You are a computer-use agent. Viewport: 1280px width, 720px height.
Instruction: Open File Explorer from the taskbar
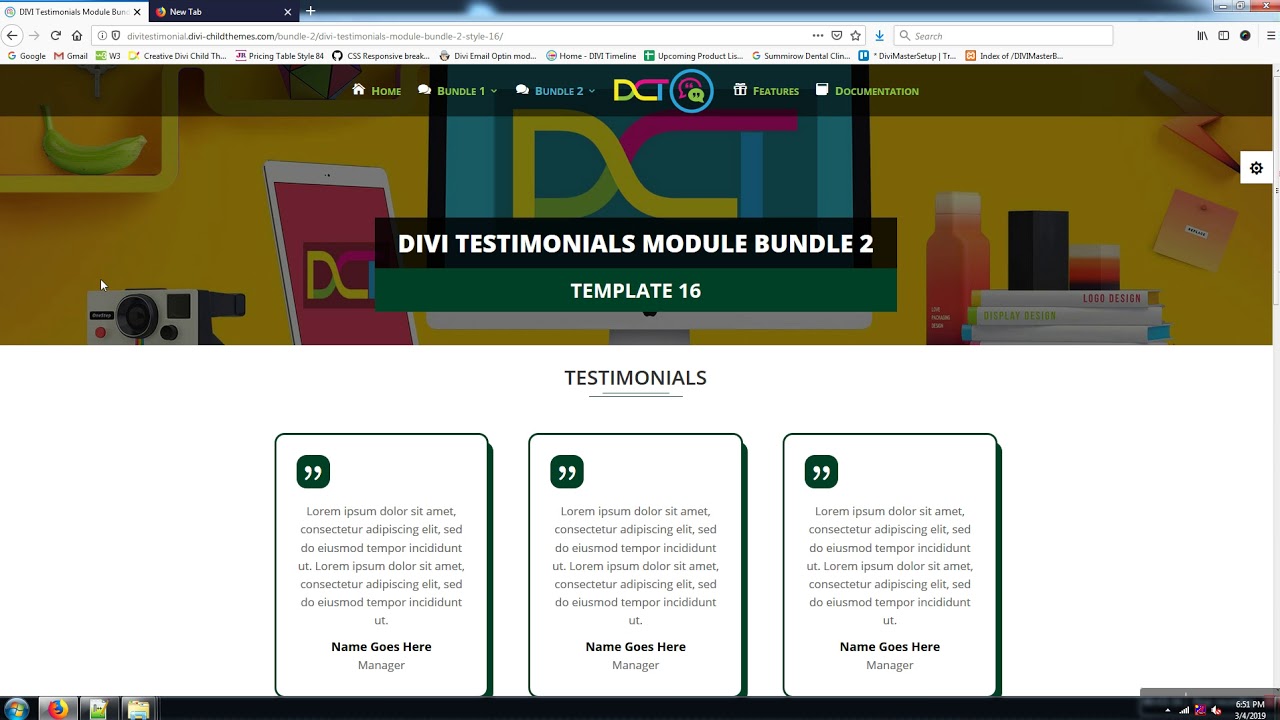[138, 709]
